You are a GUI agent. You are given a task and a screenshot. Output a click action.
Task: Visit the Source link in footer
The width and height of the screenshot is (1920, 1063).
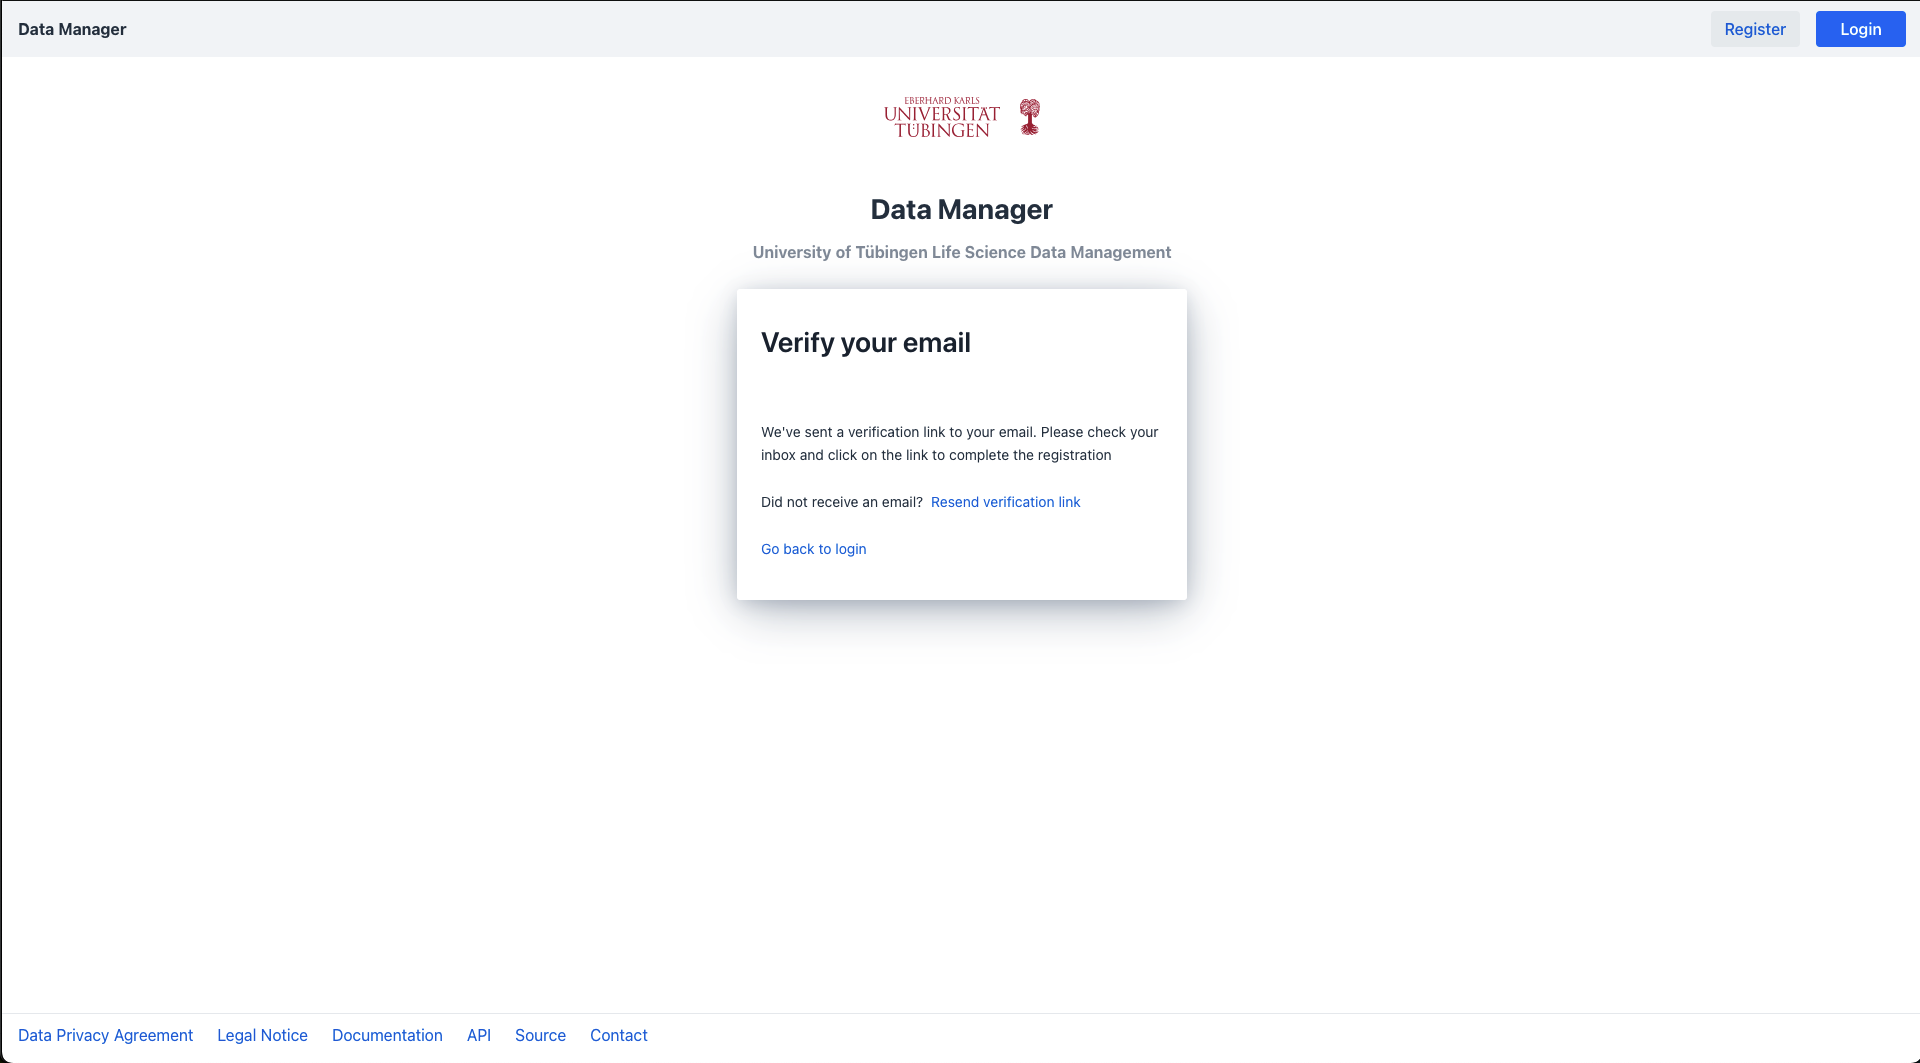(540, 1035)
